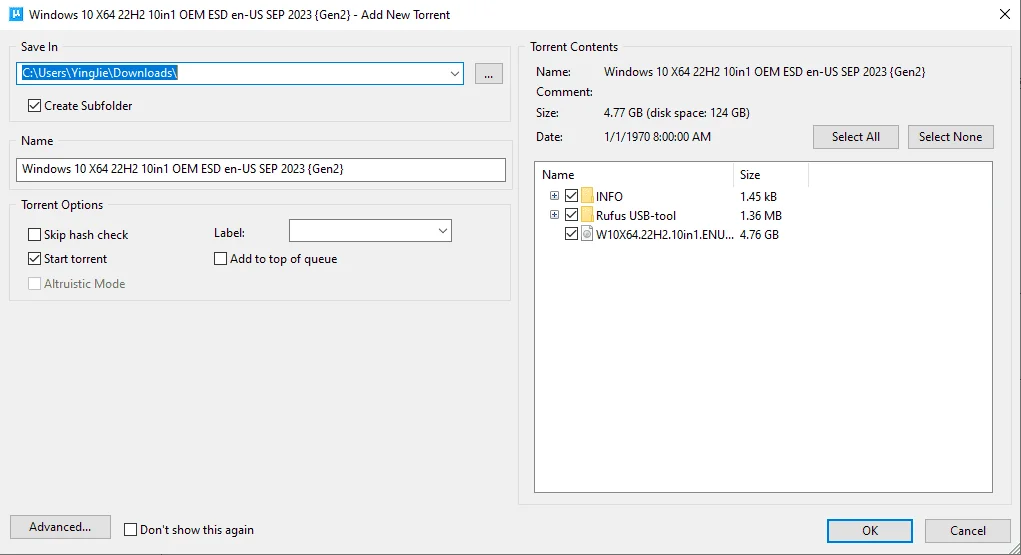Viewport: 1021px width, 555px height.
Task: Open the Save In path dropdown
Action: pyautogui.click(x=455, y=74)
